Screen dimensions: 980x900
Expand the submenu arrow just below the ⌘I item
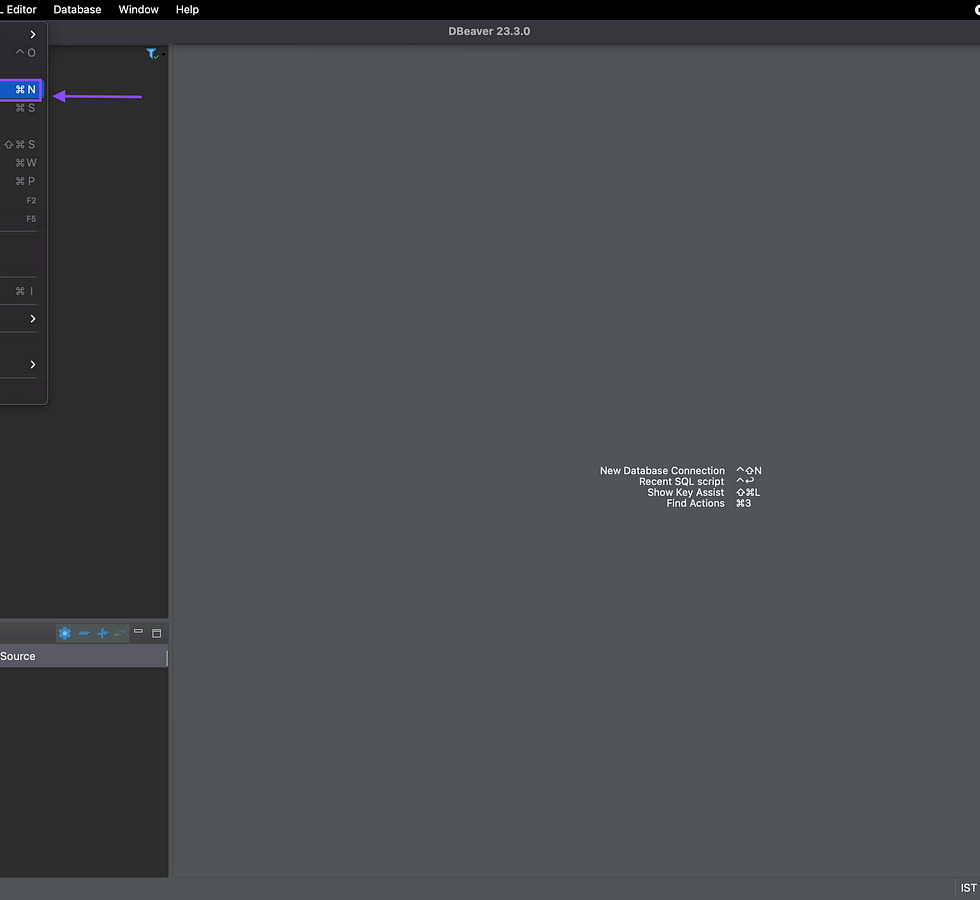32,319
